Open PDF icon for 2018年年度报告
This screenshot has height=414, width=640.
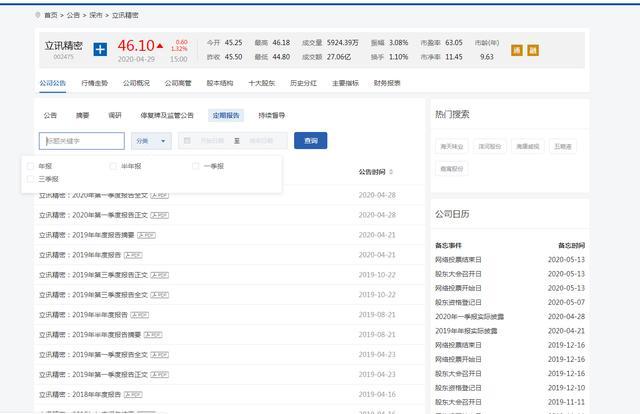point(133,394)
